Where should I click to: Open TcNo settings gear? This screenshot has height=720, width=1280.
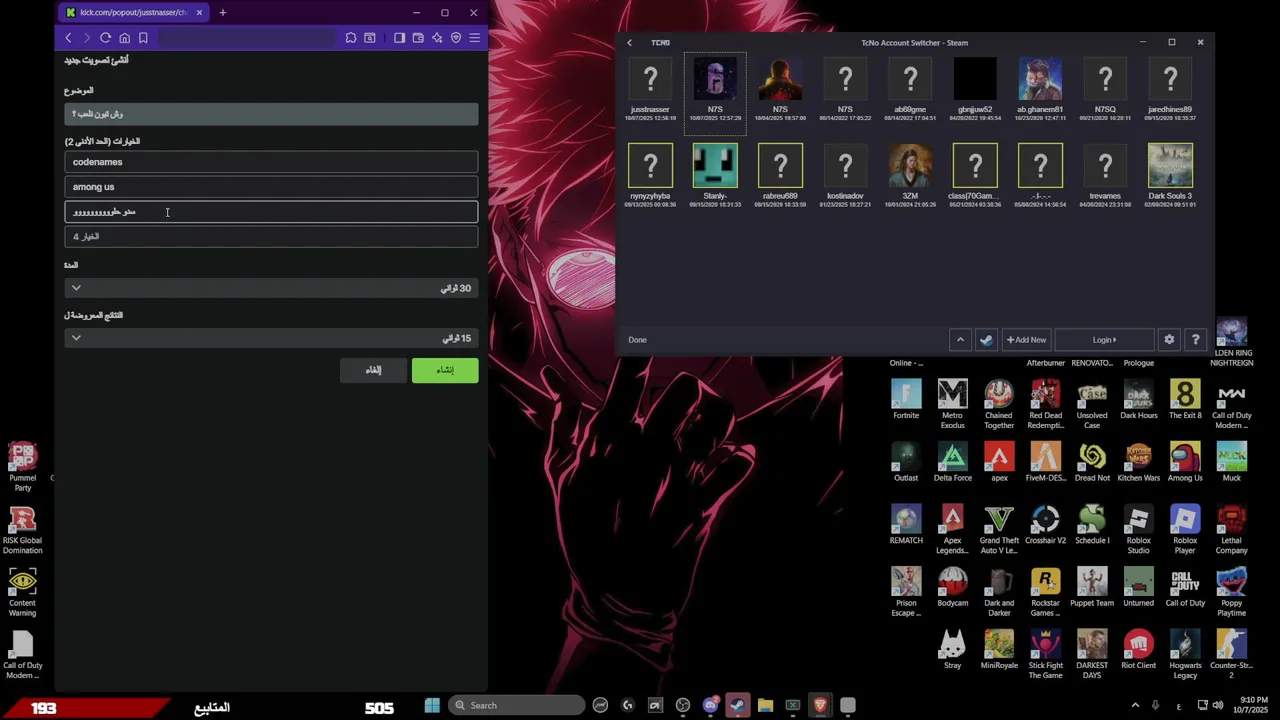[x=1169, y=340]
